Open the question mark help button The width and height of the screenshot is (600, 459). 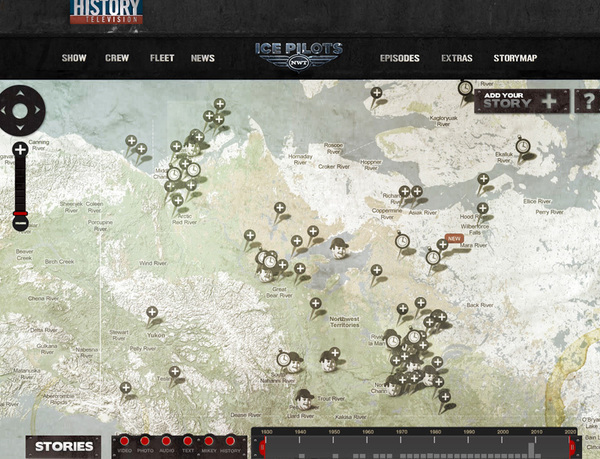click(x=589, y=101)
